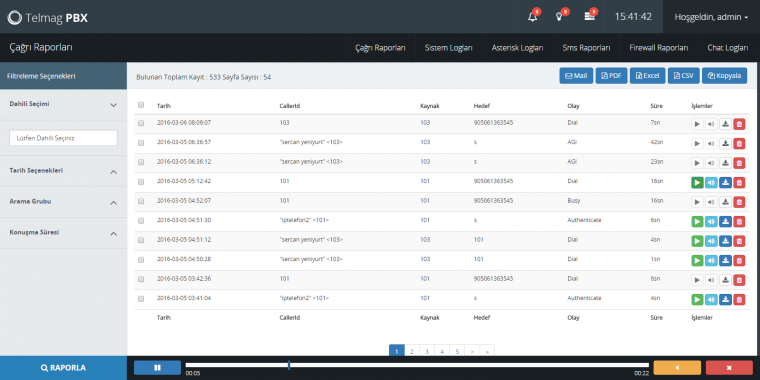Switch to the Sms Raporları tab
760x380 pixels.
(x=586, y=48)
